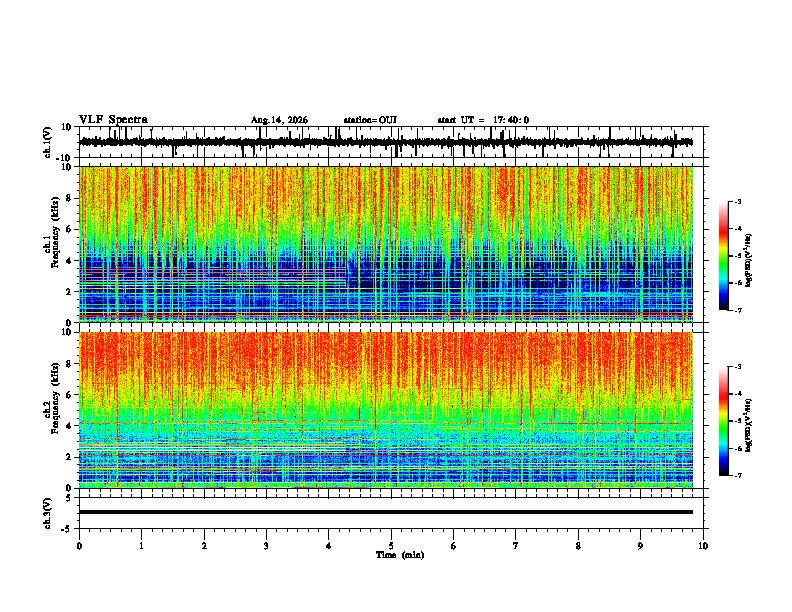Click the "2" minute tick on the time axis
The width and height of the screenshot is (792, 612).
204,546
